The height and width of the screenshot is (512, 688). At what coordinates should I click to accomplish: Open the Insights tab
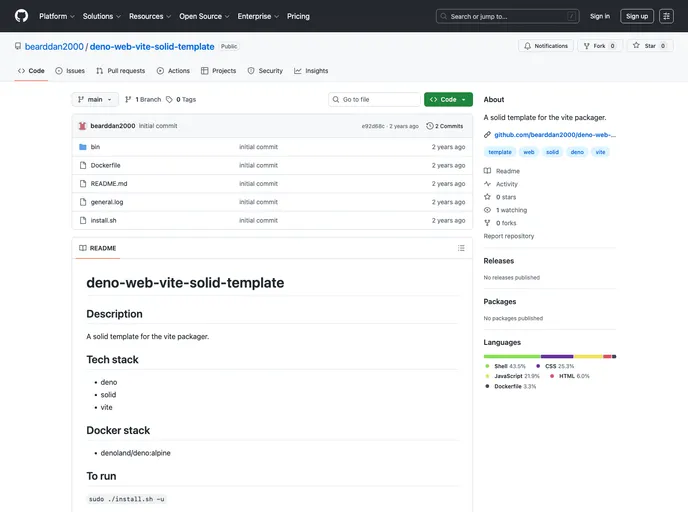(x=311, y=71)
